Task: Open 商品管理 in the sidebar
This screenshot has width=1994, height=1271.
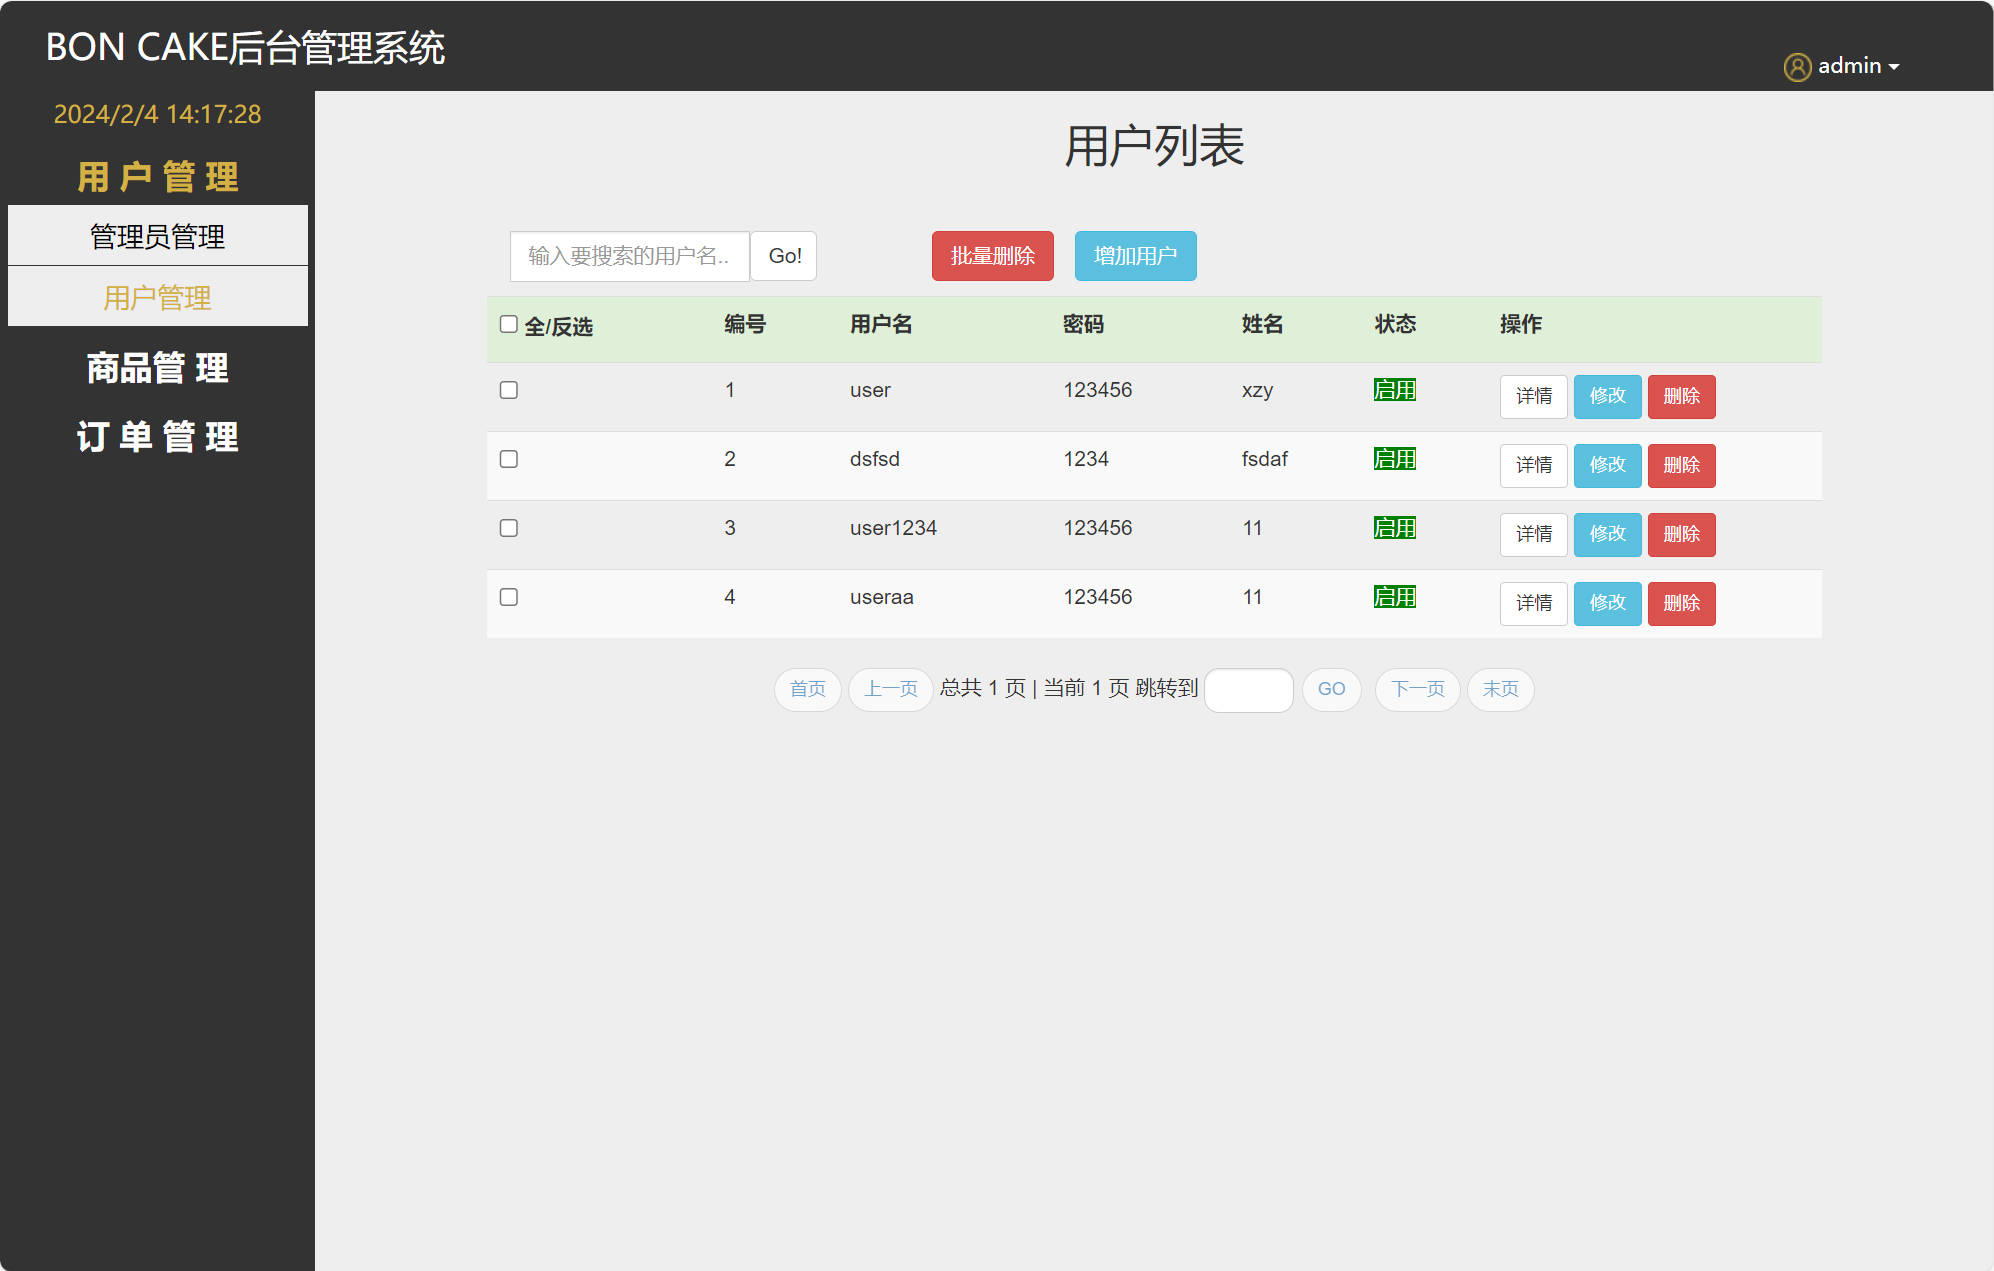Action: point(157,368)
